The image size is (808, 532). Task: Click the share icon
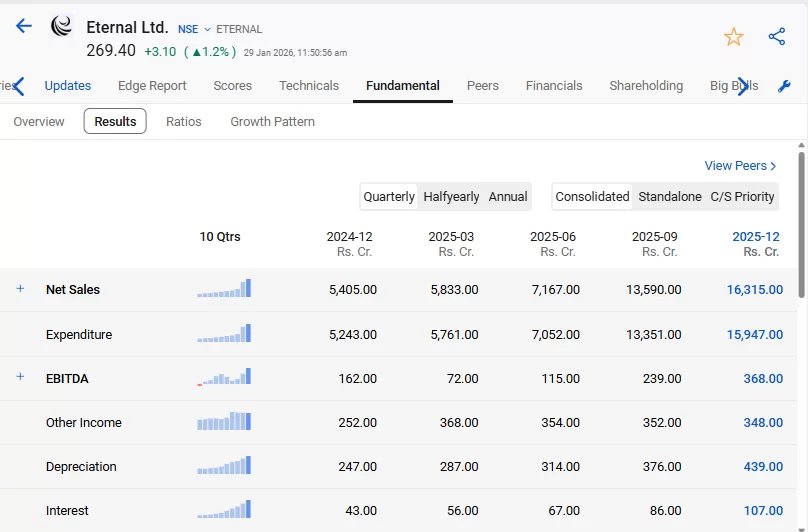pyautogui.click(x=777, y=37)
